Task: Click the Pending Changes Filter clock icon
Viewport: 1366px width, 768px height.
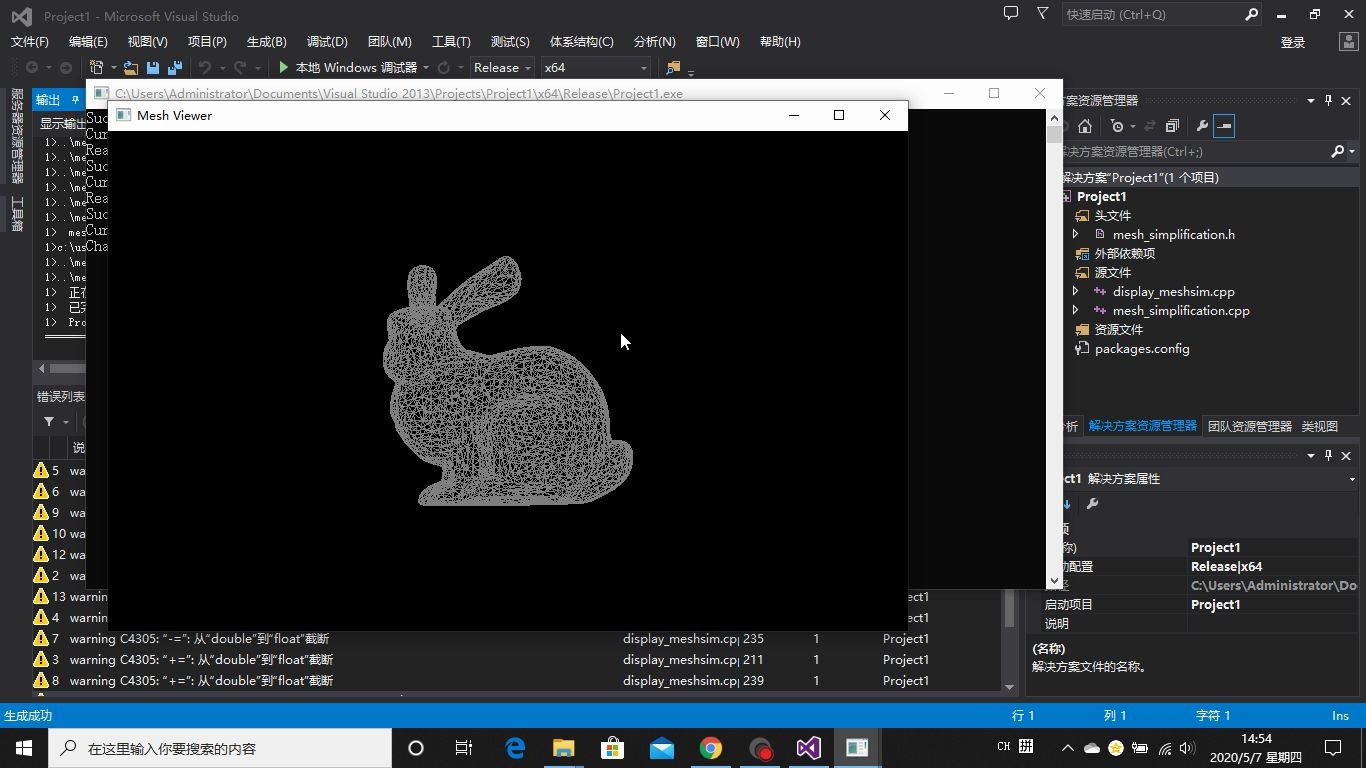Action: point(1117,126)
